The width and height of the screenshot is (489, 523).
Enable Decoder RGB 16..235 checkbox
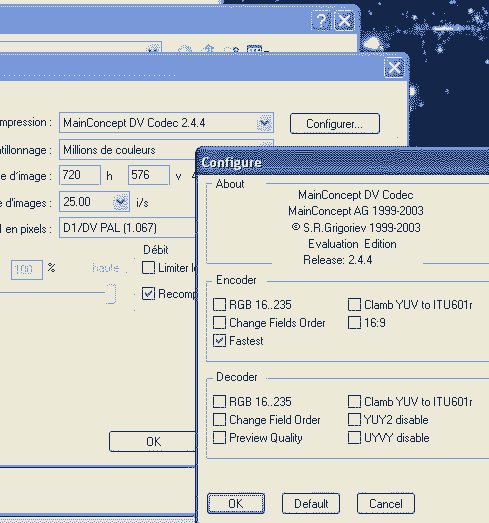219,402
